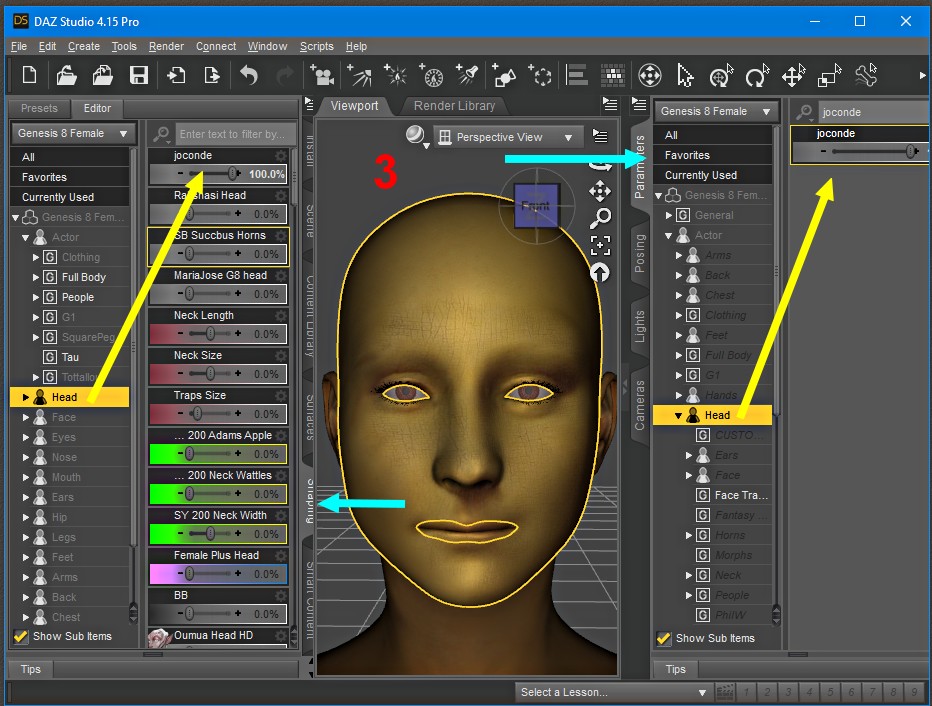This screenshot has width=932, height=706.
Task: Open the File menu
Action: pyautogui.click(x=19, y=46)
